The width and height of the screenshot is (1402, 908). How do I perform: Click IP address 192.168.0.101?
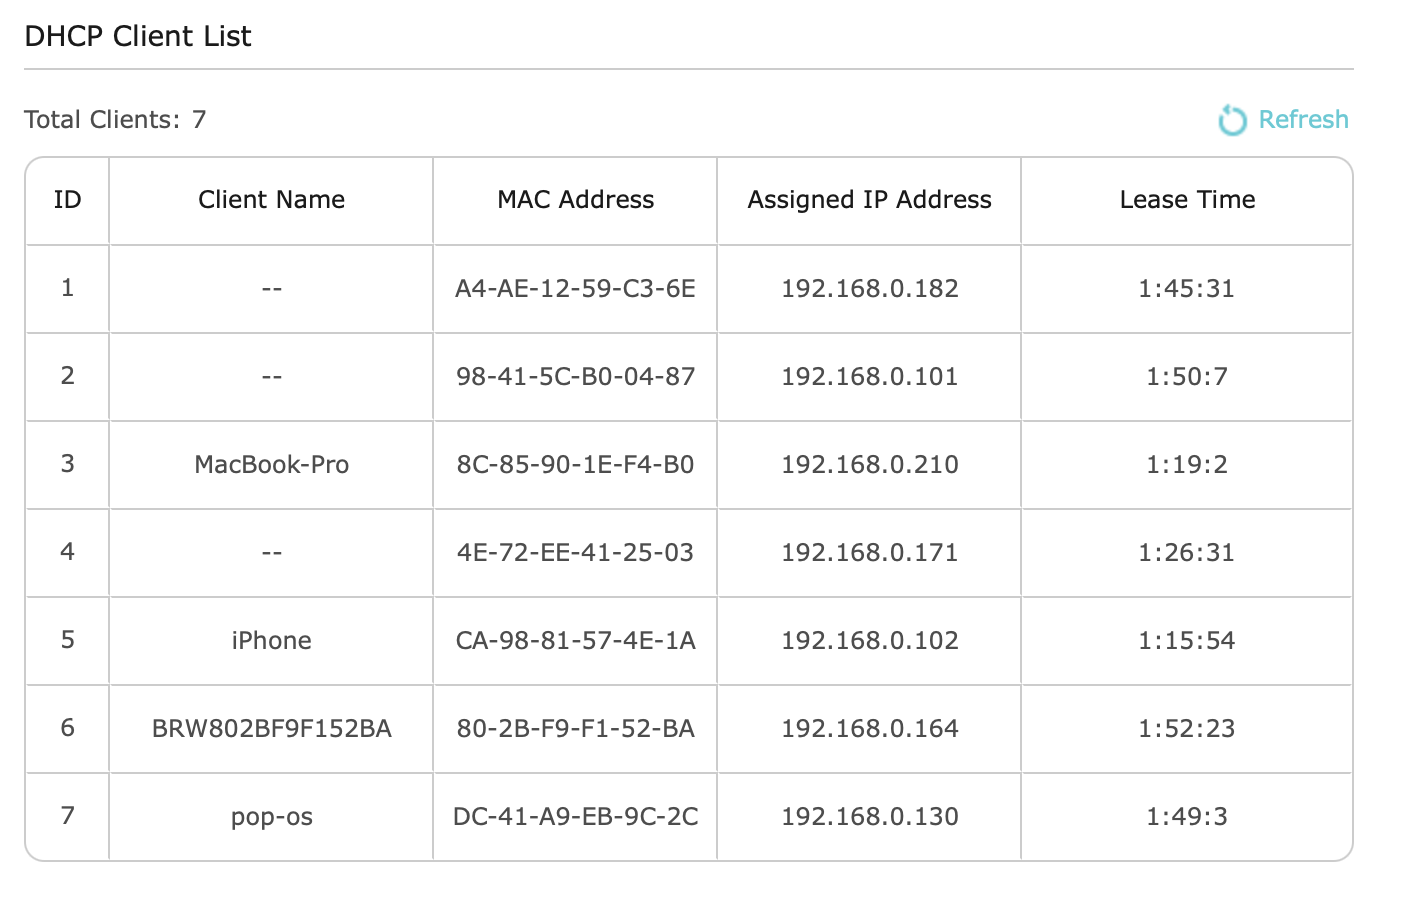[x=869, y=377]
